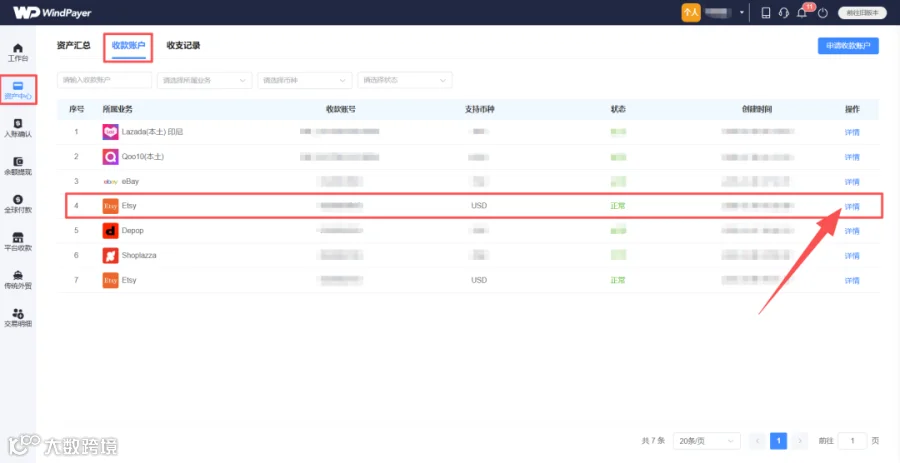
Task: Open 详情 for the eBay row
Action: [x=852, y=182]
